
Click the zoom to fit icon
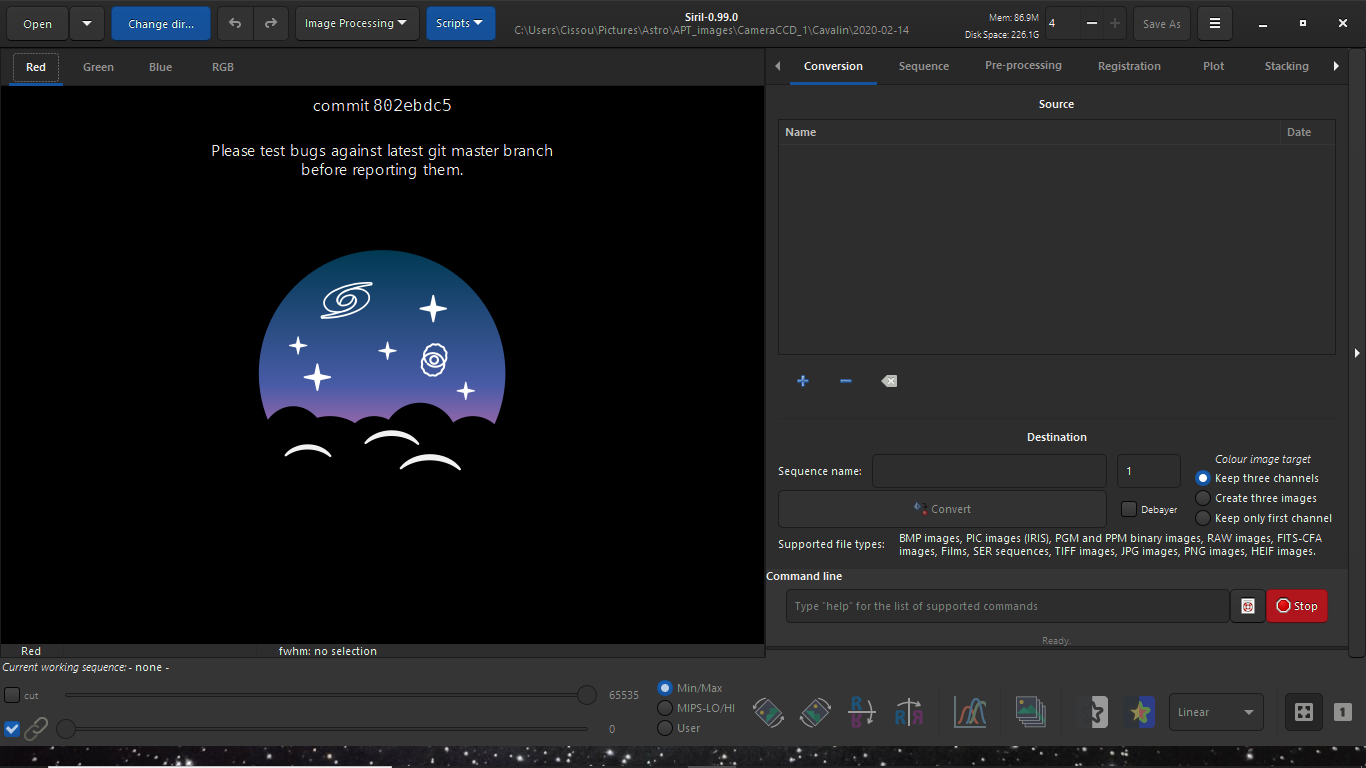[x=1303, y=712]
